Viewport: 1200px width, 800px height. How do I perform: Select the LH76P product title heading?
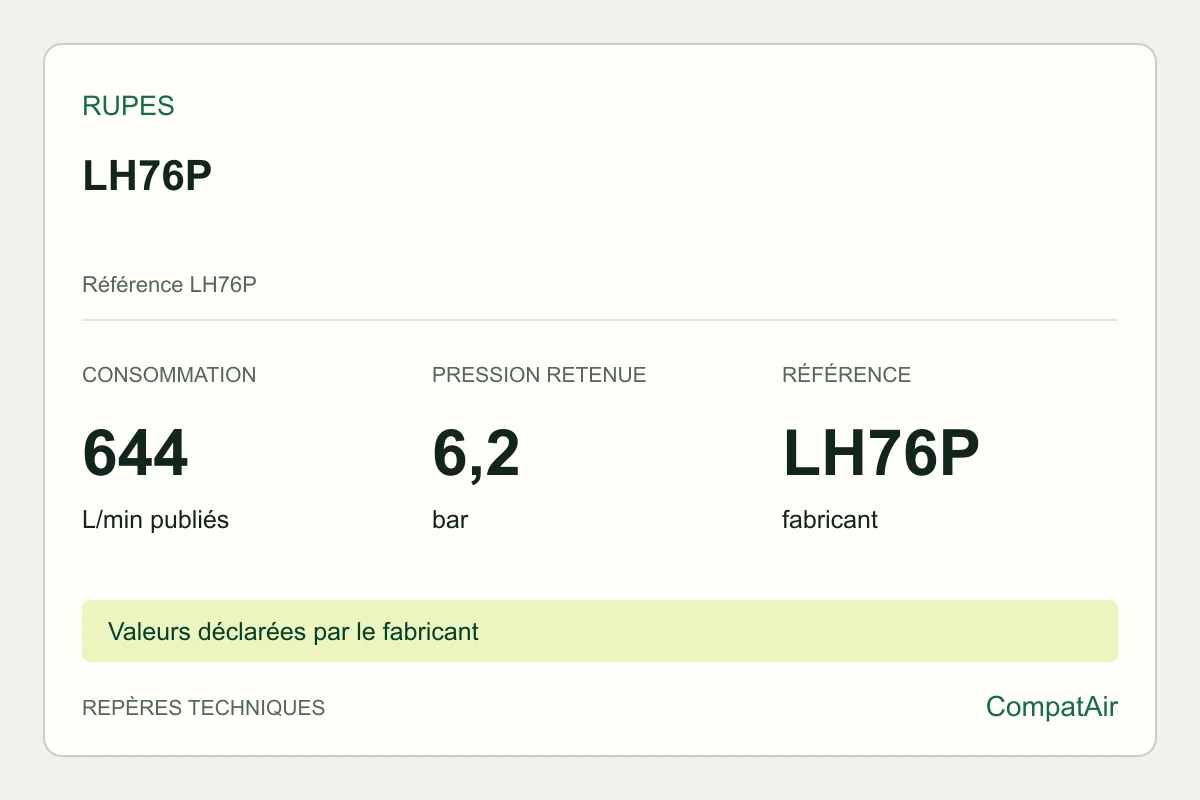pyautogui.click(x=147, y=176)
